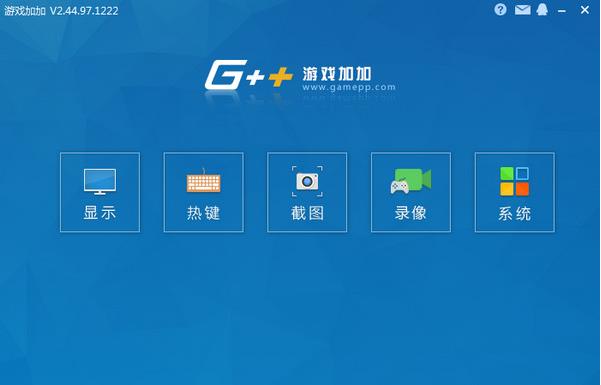This screenshot has width=601, height=385.
Task: Open the 显示 display settings tile
Action: [100, 192]
